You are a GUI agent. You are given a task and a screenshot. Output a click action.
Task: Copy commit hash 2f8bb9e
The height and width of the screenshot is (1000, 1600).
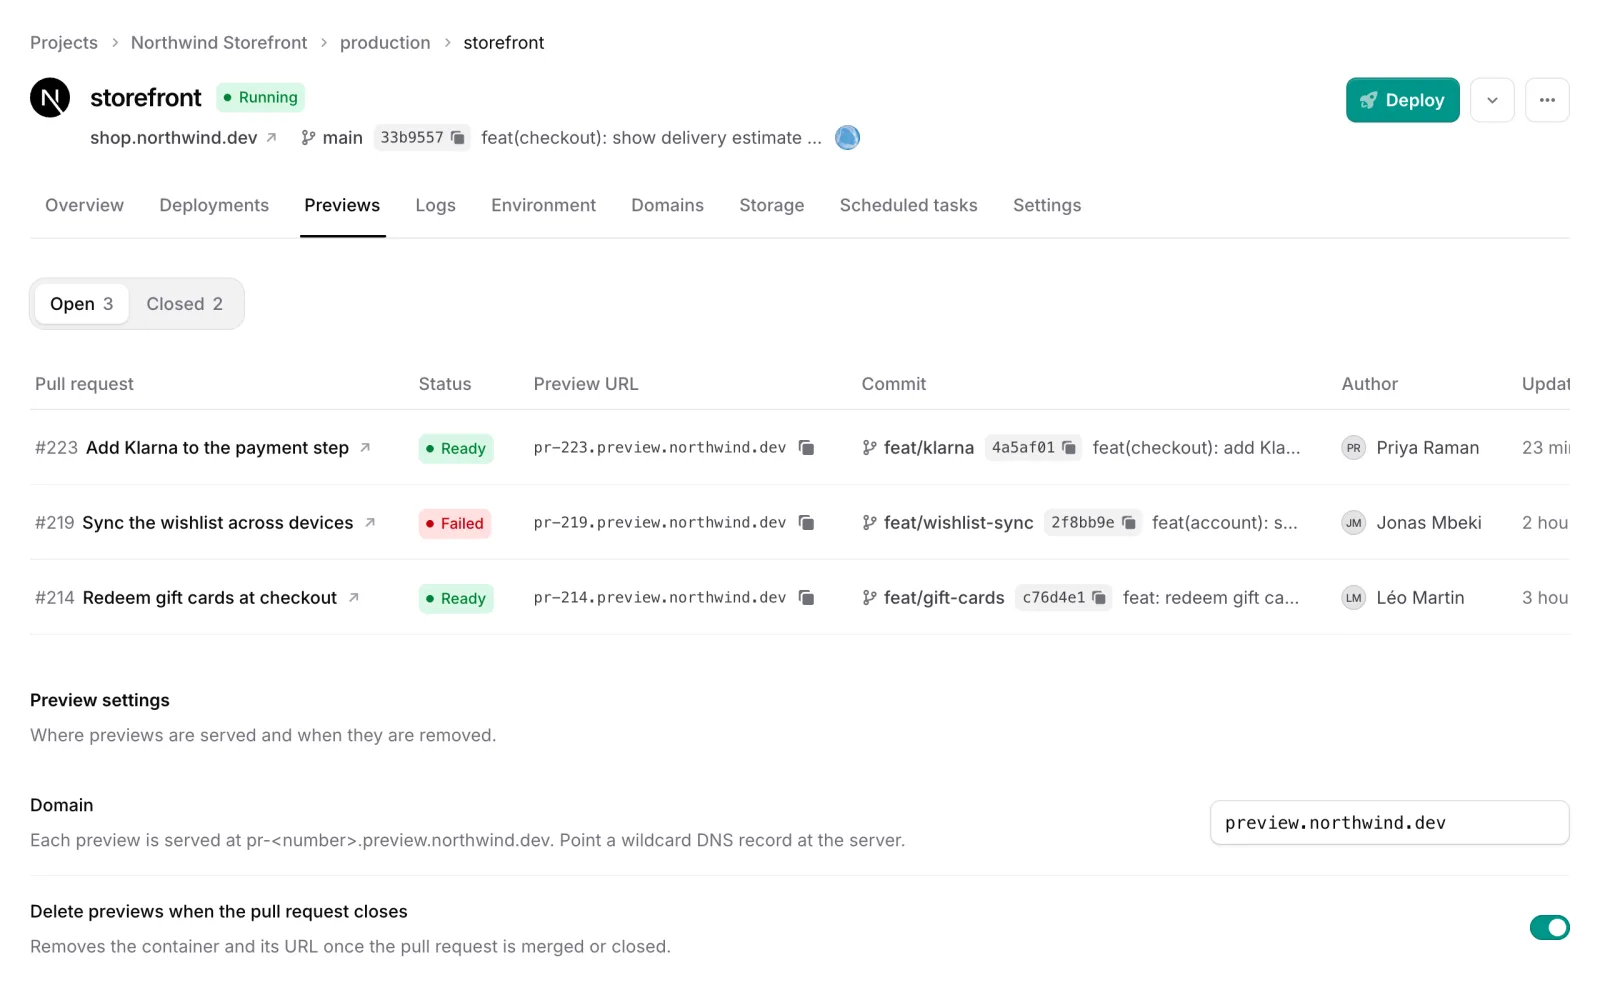coord(1129,523)
